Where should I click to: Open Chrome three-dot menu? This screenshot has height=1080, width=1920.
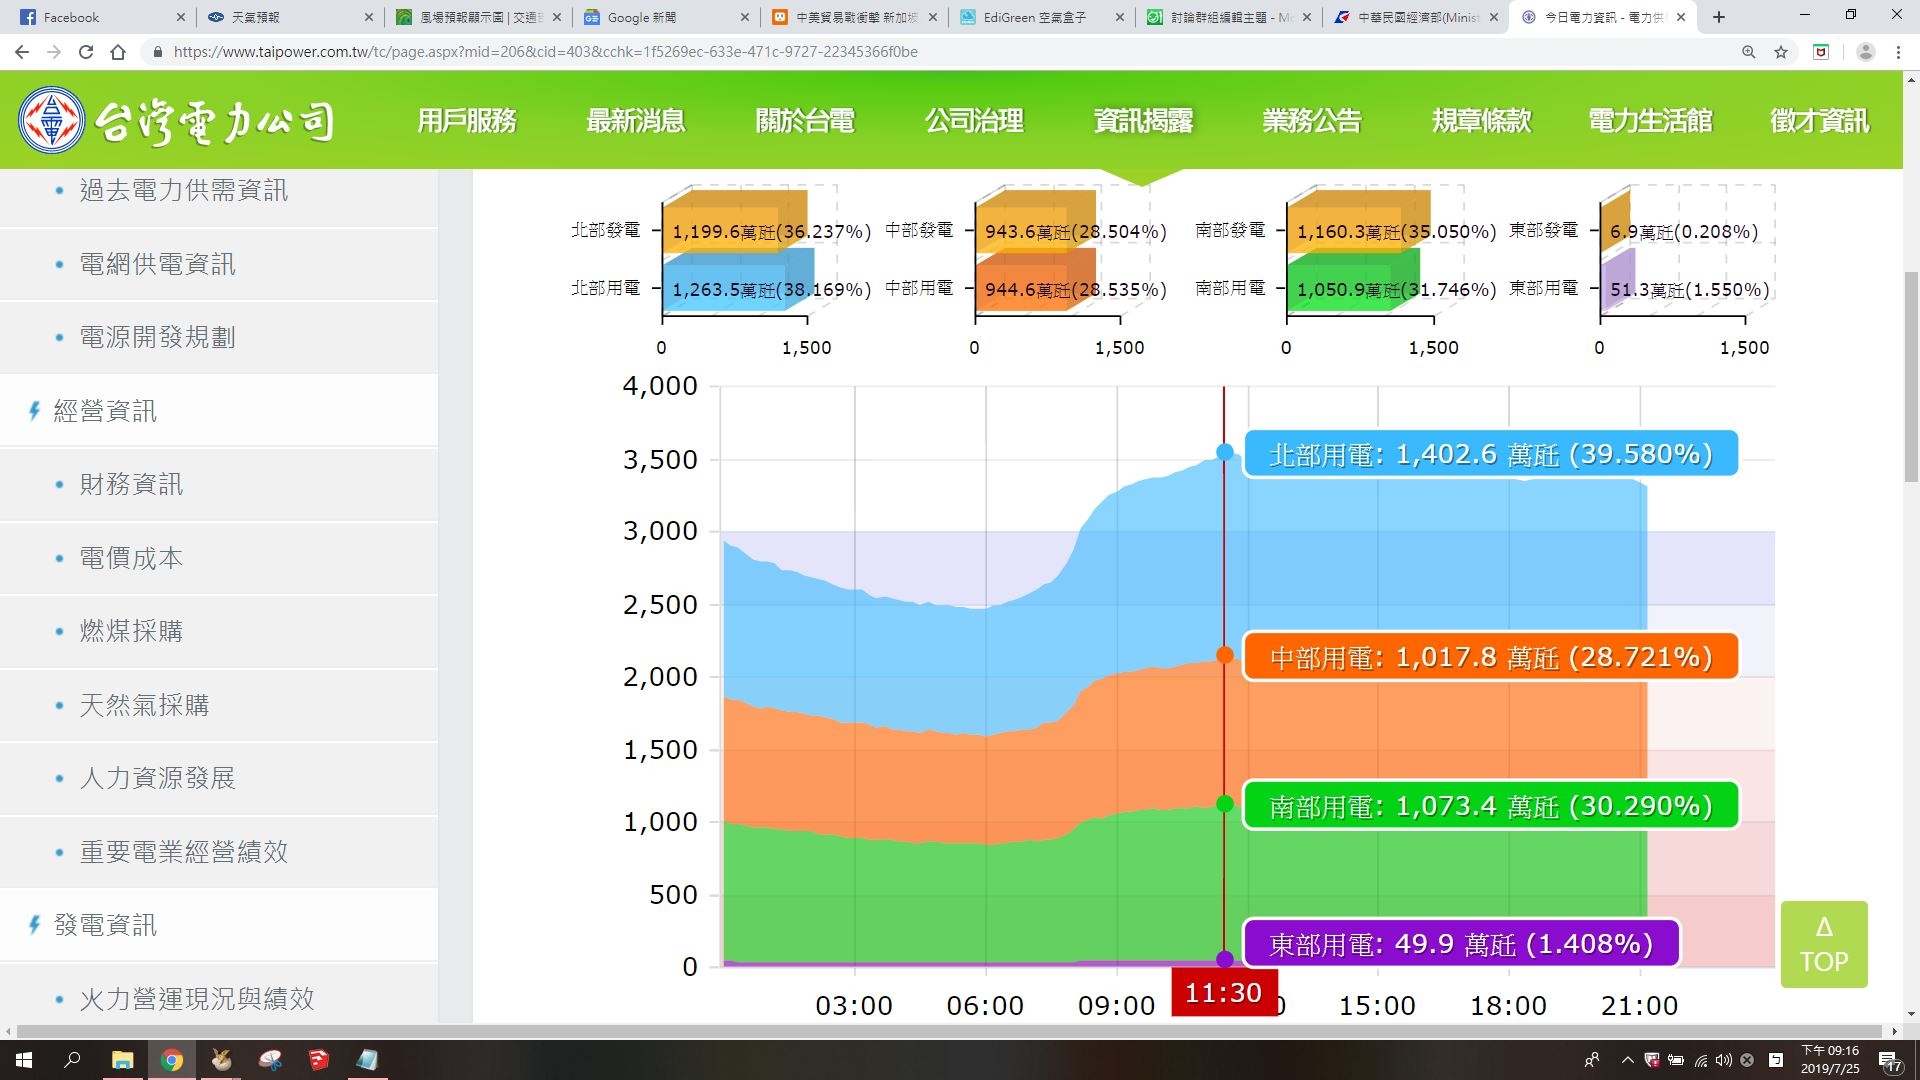pyautogui.click(x=1898, y=52)
